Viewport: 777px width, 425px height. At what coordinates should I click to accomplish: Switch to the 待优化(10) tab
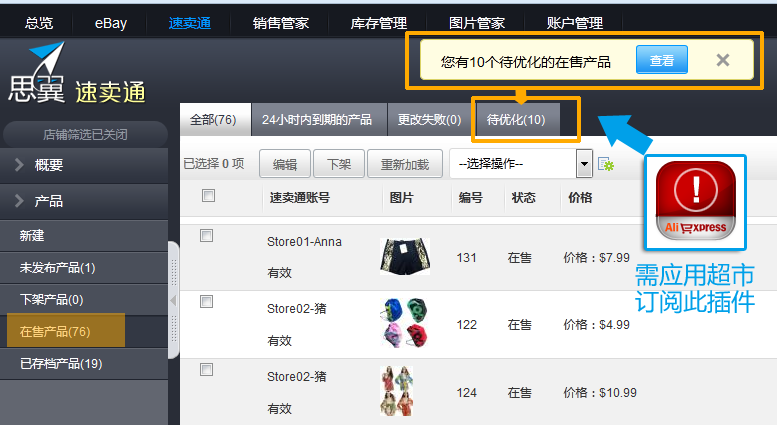point(516,119)
